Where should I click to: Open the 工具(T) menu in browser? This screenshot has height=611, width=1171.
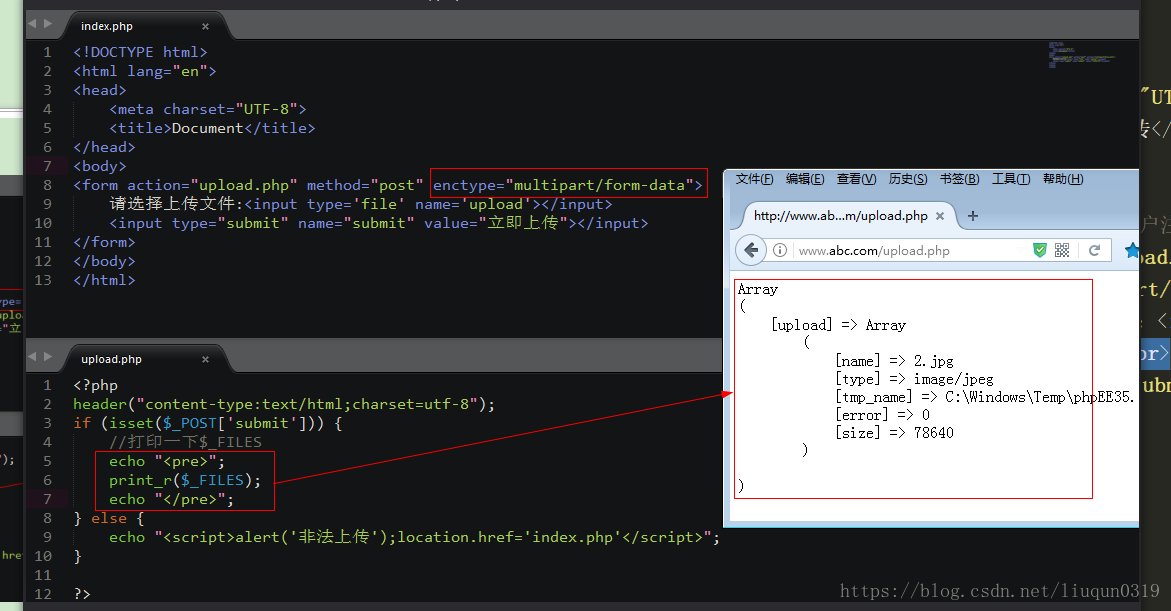pyautogui.click(x=1010, y=179)
